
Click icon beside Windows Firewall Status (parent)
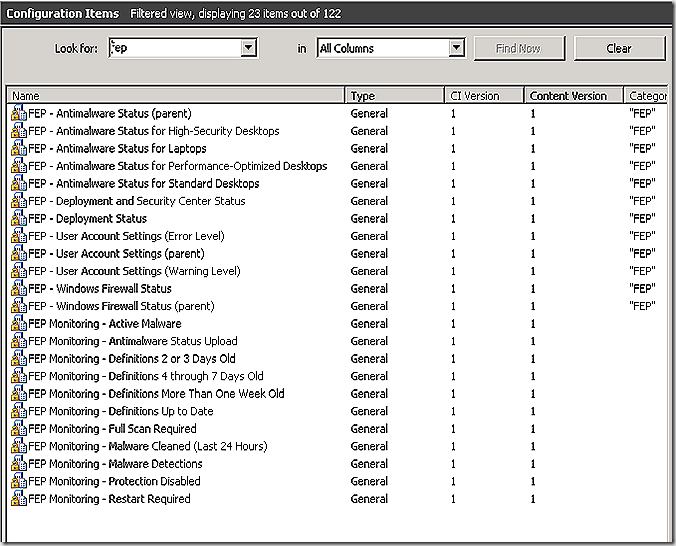tap(19, 306)
